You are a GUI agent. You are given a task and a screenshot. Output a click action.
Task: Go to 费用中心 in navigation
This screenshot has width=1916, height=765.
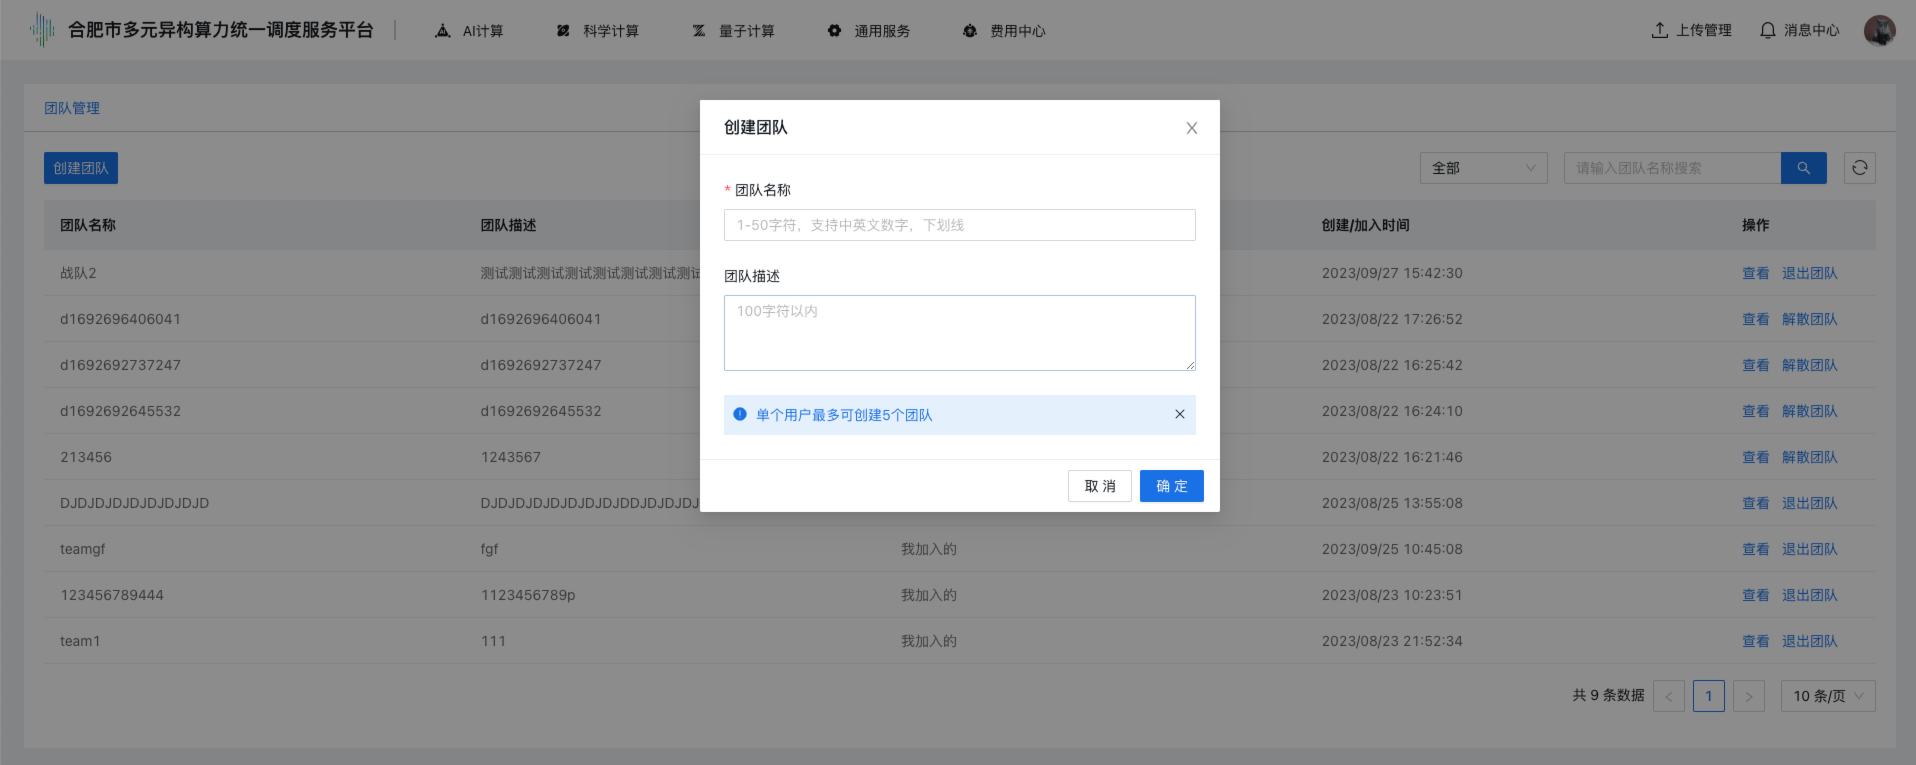tap(1004, 31)
